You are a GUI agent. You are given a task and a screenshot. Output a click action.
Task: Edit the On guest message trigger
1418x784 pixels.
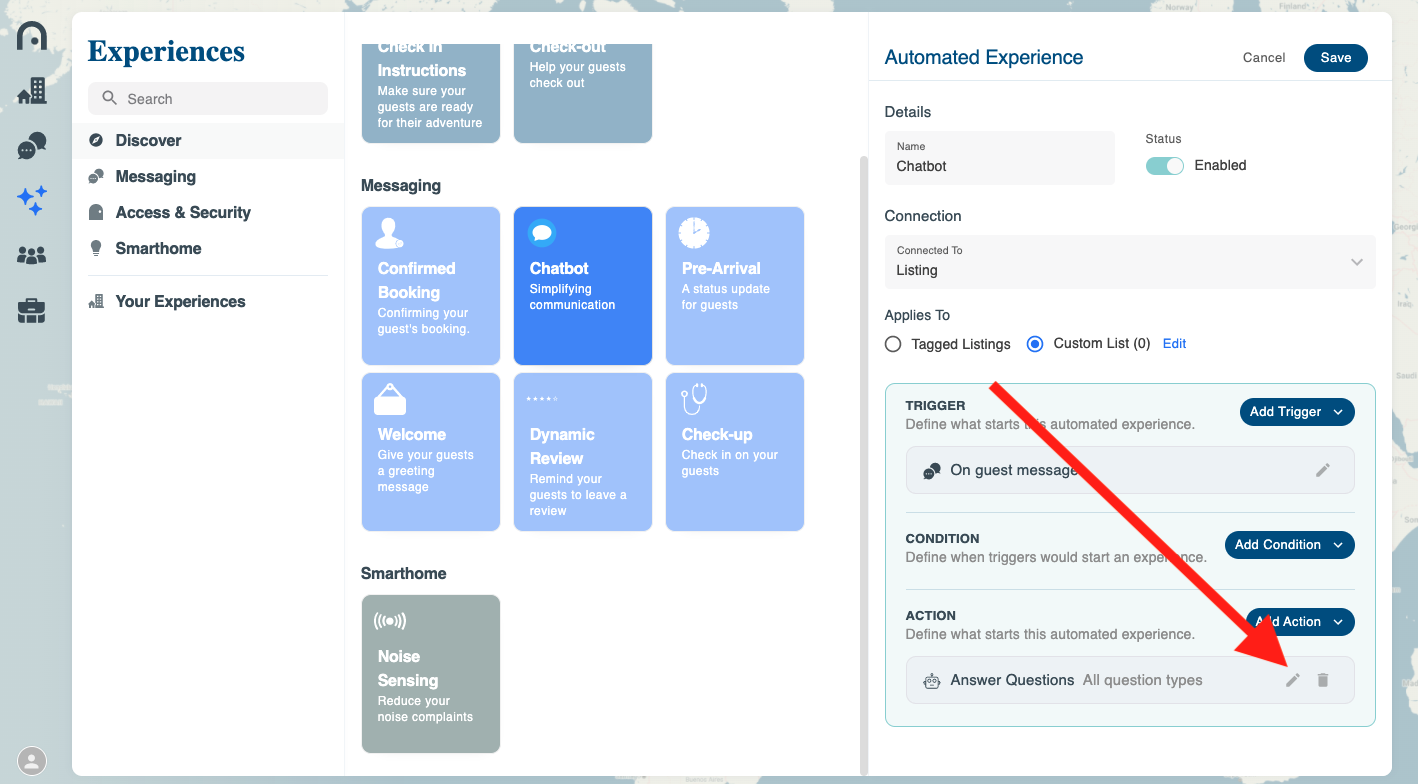pyautogui.click(x=1322, y=470)
